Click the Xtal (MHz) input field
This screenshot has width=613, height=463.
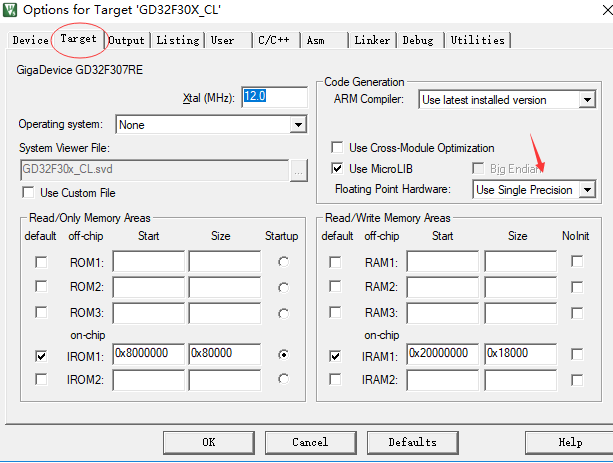pyautogui.click(x=274, y=97)
